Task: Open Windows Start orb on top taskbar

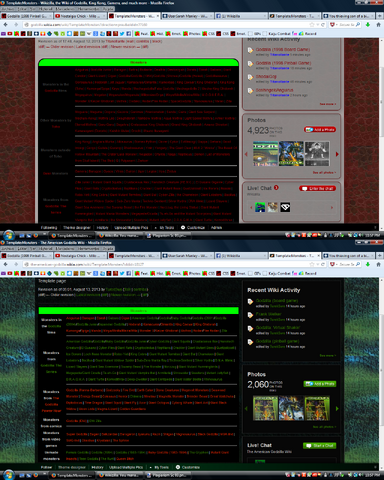Action: pos(9,235)
